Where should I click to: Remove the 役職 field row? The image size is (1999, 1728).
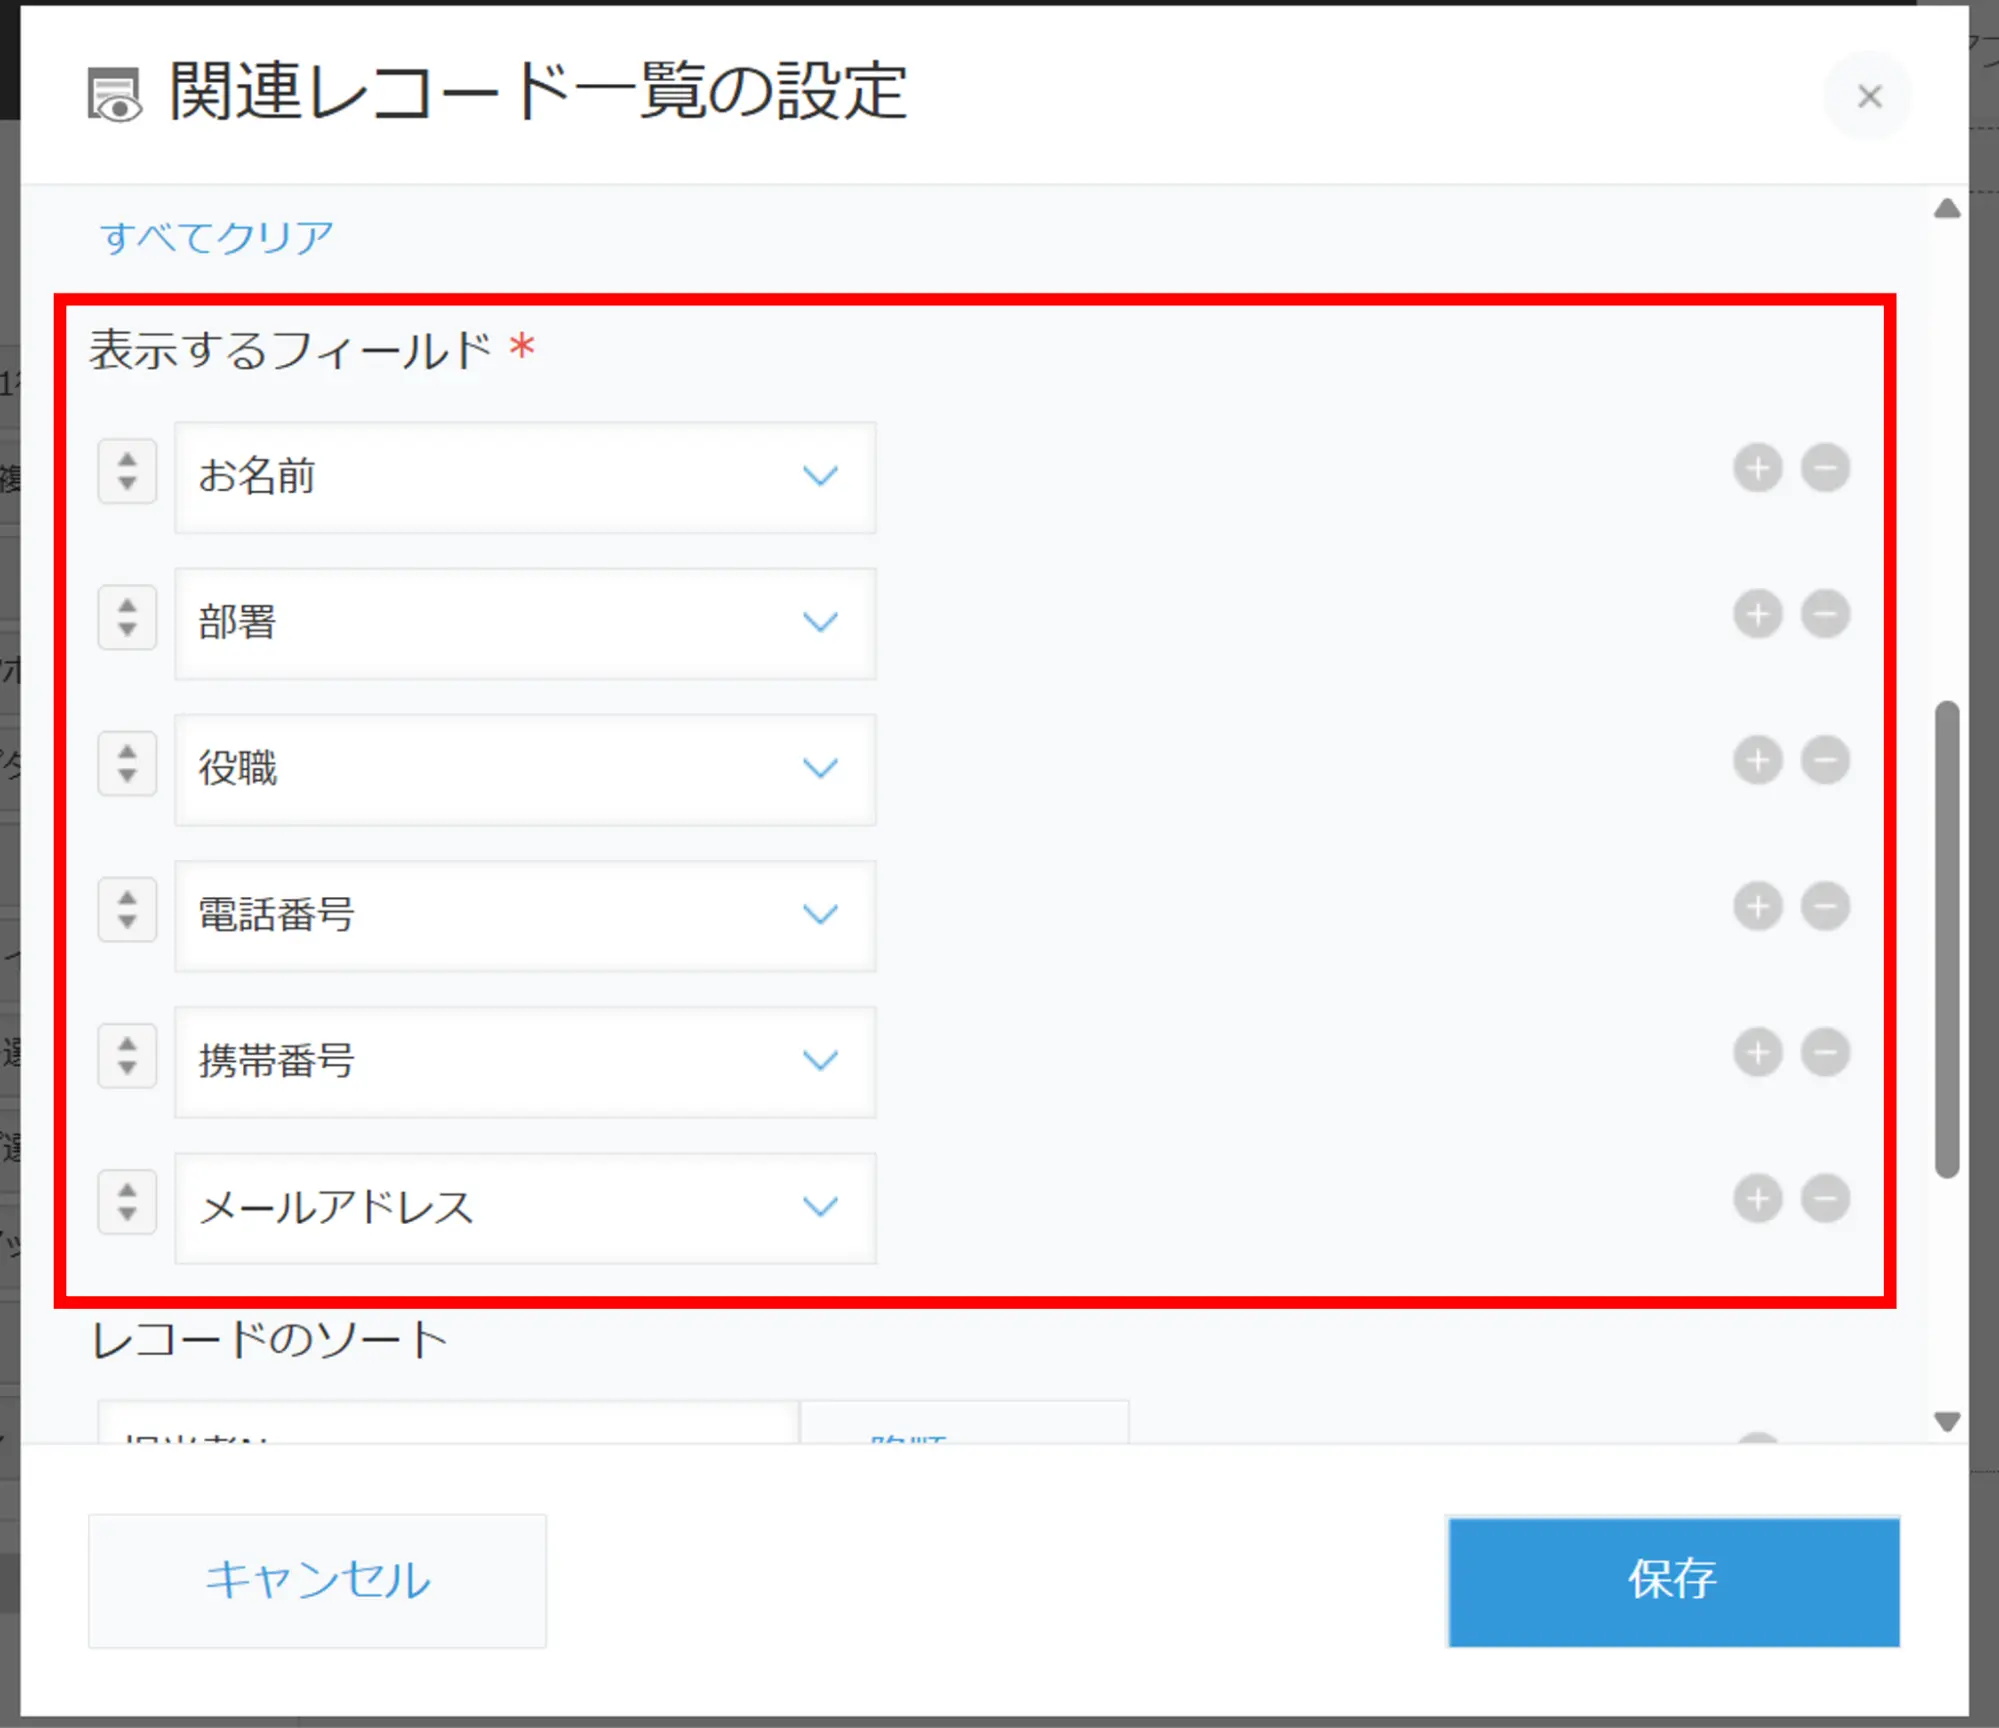1825,760
